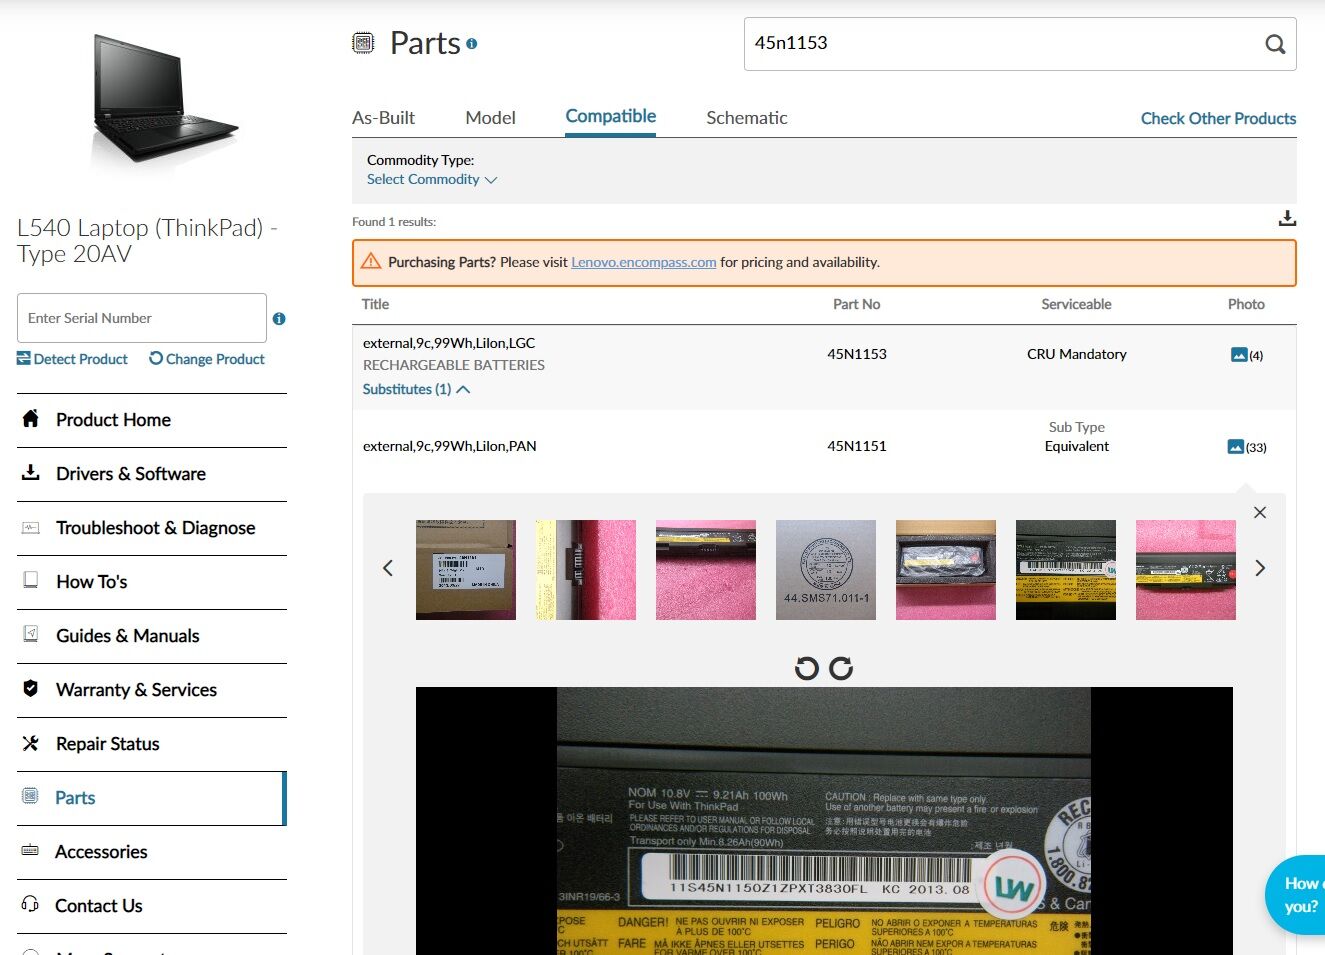Click the Troubleshoot & Diagnose icon

(31, 527)
